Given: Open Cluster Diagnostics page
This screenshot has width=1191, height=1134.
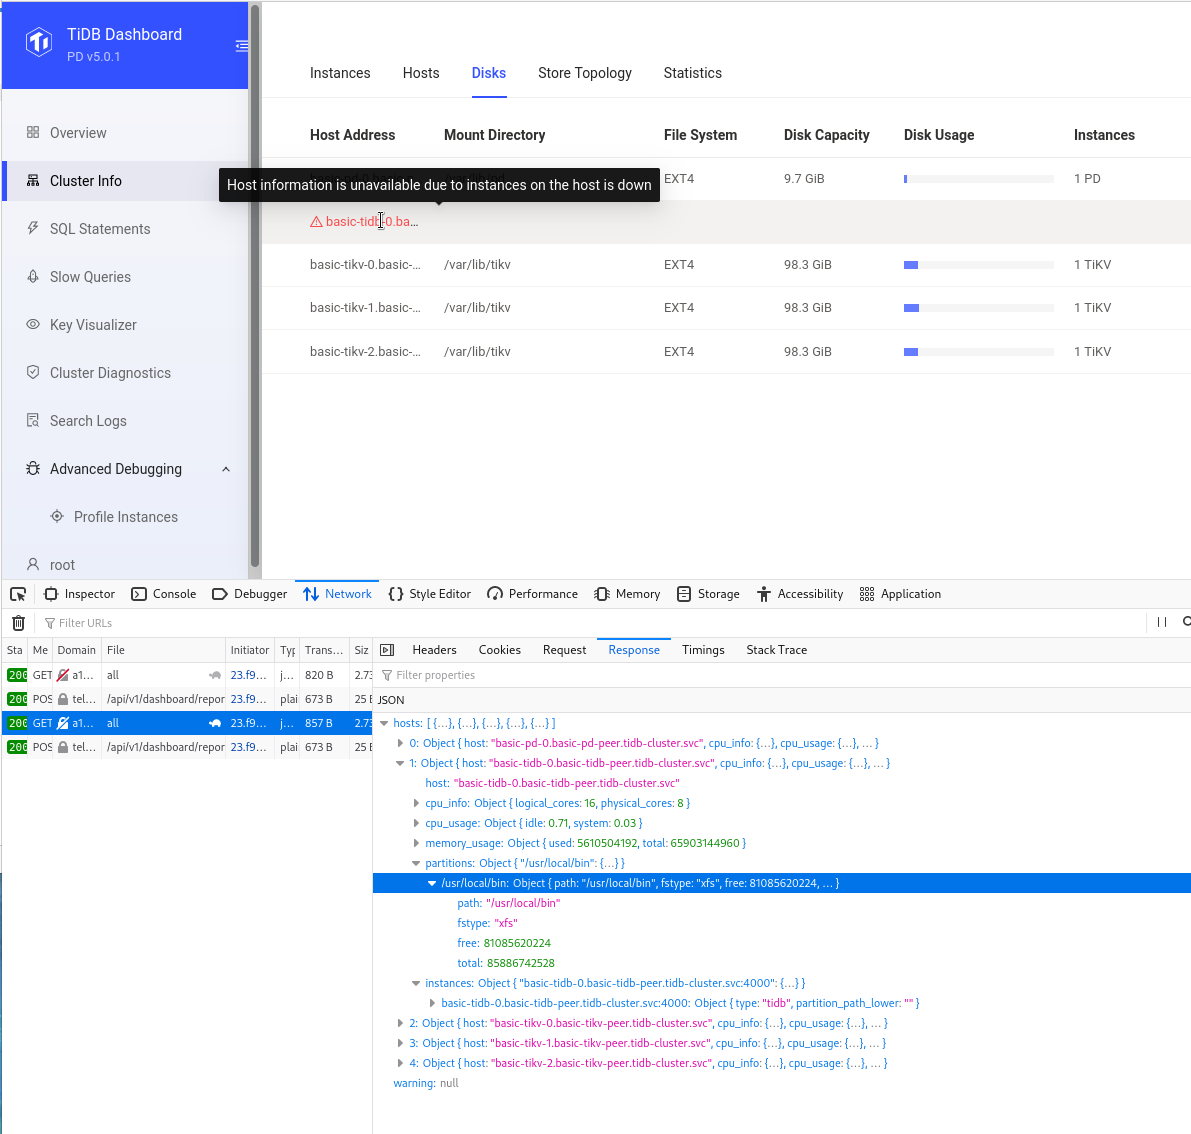Looking at the screenshot, I should [x=110, y=373].
